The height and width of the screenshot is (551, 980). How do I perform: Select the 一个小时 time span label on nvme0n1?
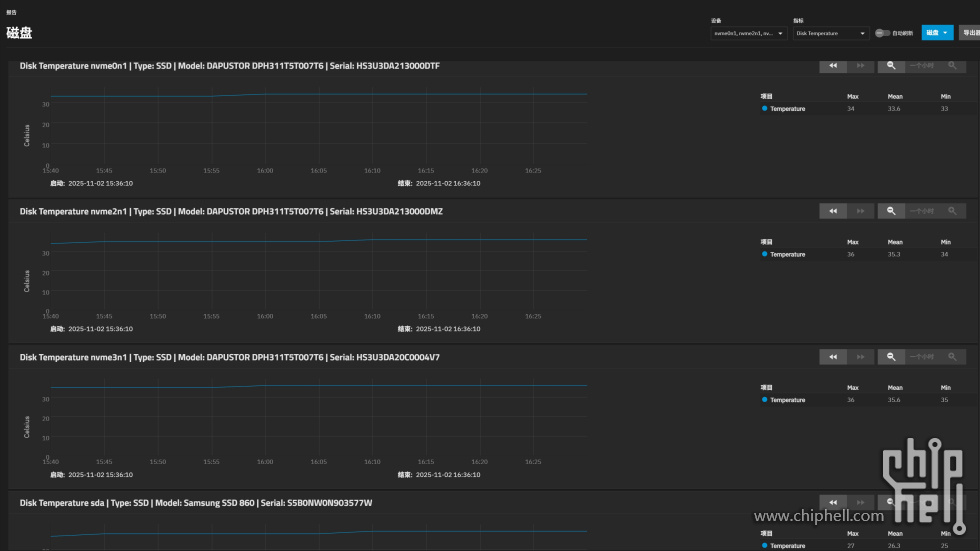point(922,66)
